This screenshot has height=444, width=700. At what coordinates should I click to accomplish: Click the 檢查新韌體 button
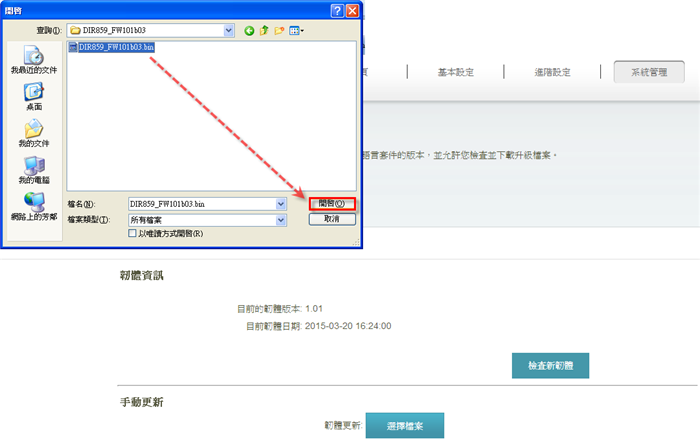[x=550, y=365]
